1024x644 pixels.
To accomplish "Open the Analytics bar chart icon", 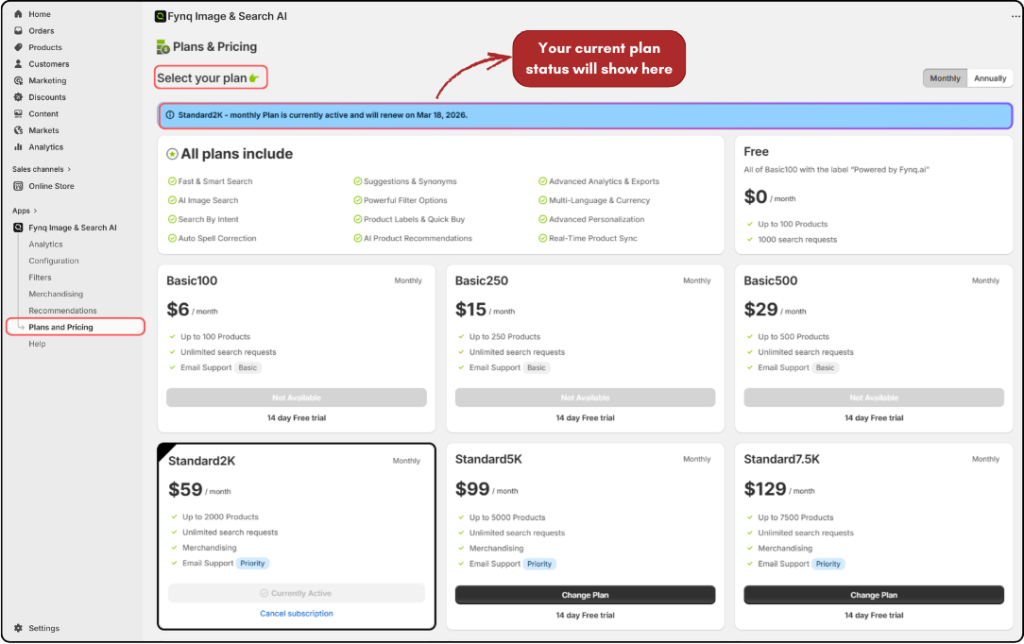I will click(x=18, y=147).
